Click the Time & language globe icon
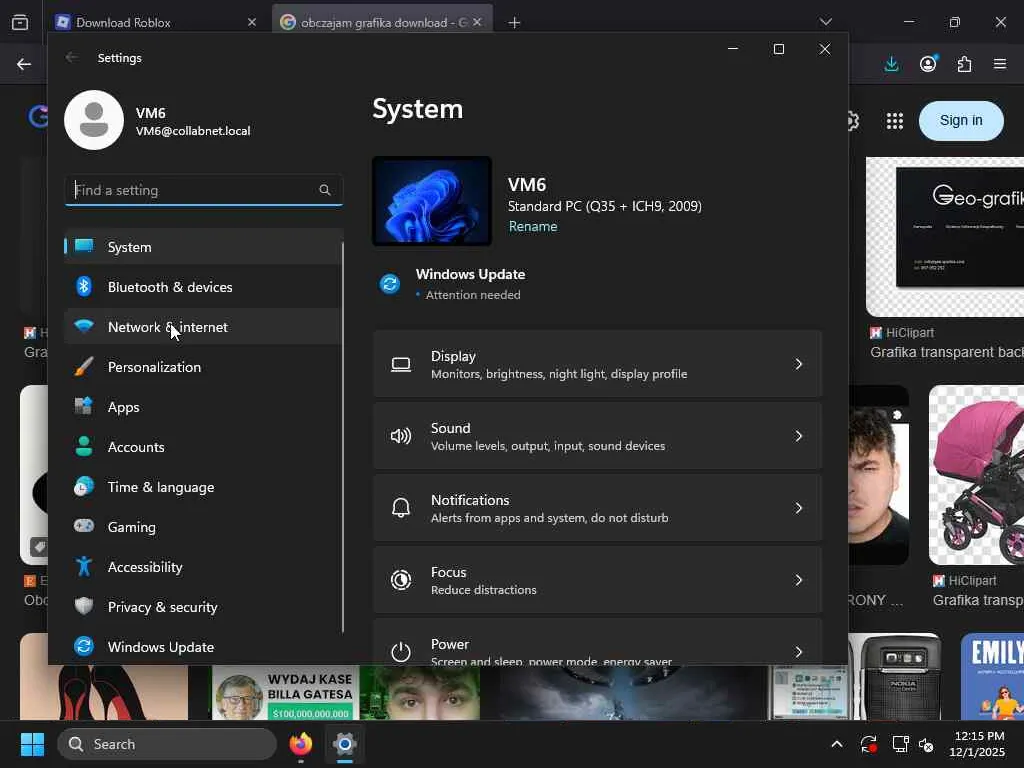 click(x=84, y=487)
